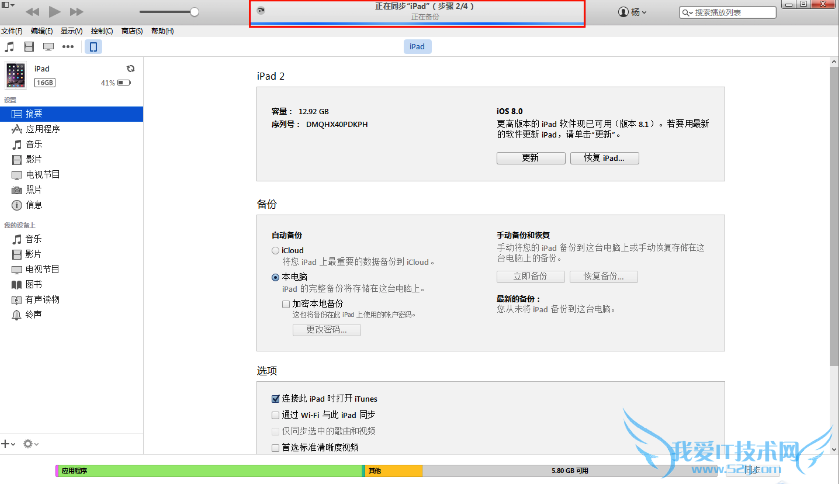The width and height of the screenshot is (839, 484).
Task: Select the iCloud backup radio button
Action: click(x=275, y=250)
